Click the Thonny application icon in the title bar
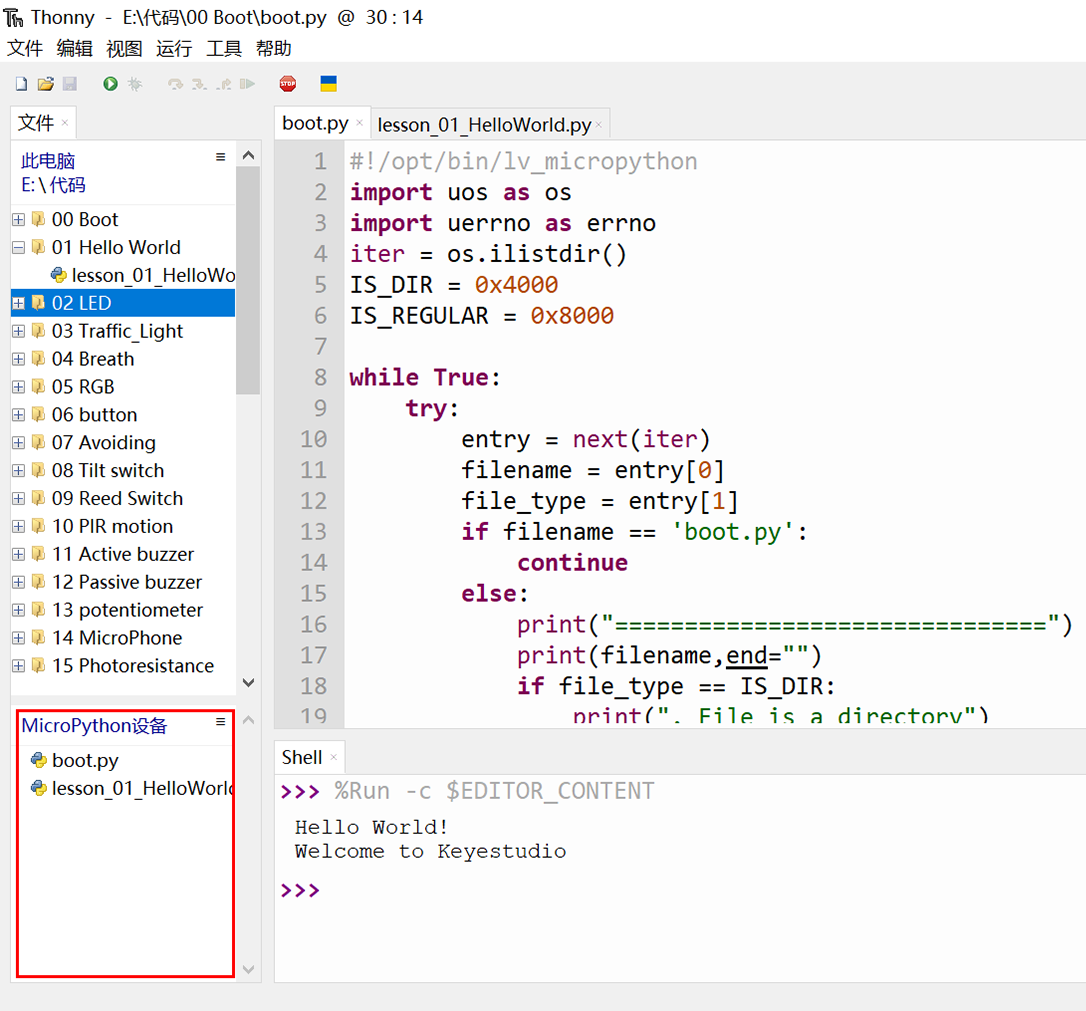1086x1011 pixels. (x=13, y=17)
